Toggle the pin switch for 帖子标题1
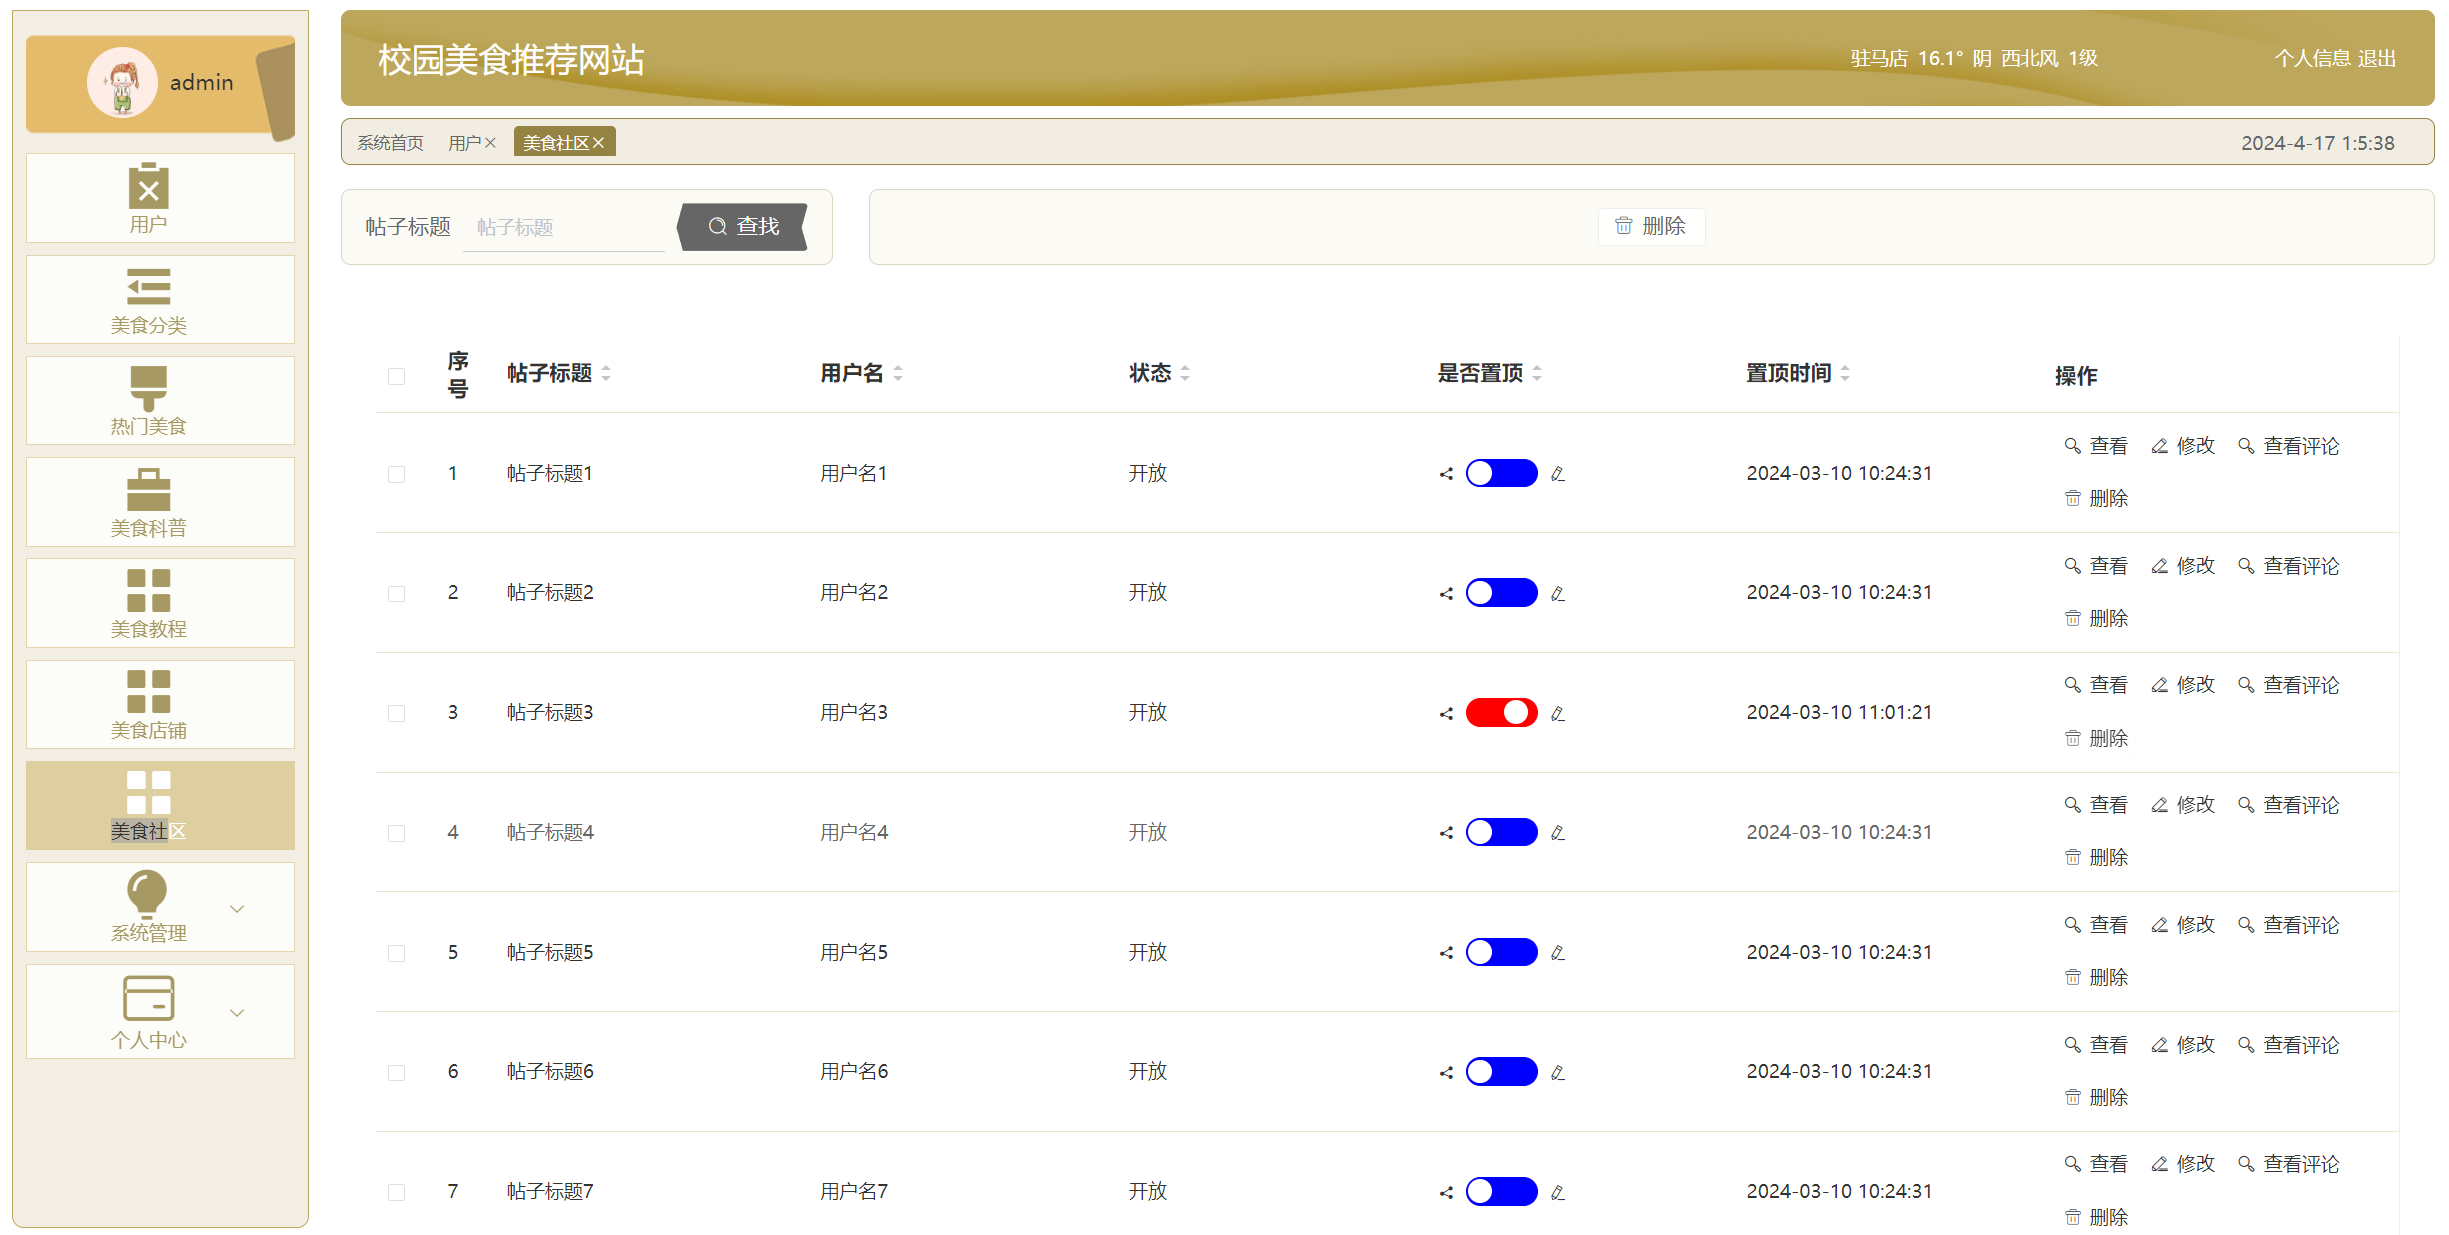Image resolution: width=2449 pixels, height=1235 pixels. 1501,473
